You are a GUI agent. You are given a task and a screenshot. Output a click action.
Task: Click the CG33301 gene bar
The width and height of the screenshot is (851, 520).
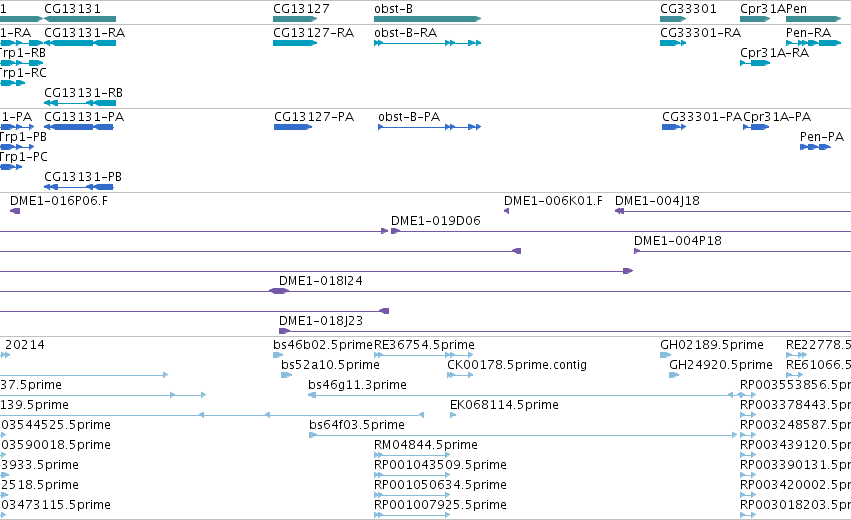[x=673, y=19]
